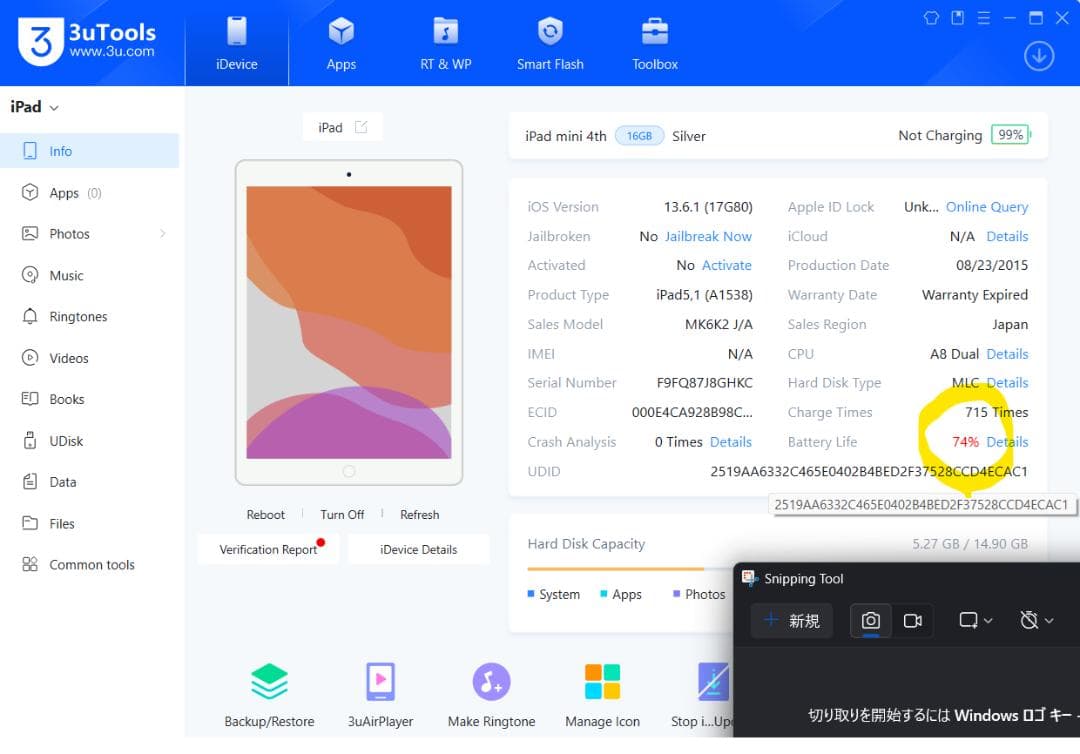The width and height of the screenshot is (1080, 754).
Task: Open Music in the sidebar
Action: coord(90,275)
